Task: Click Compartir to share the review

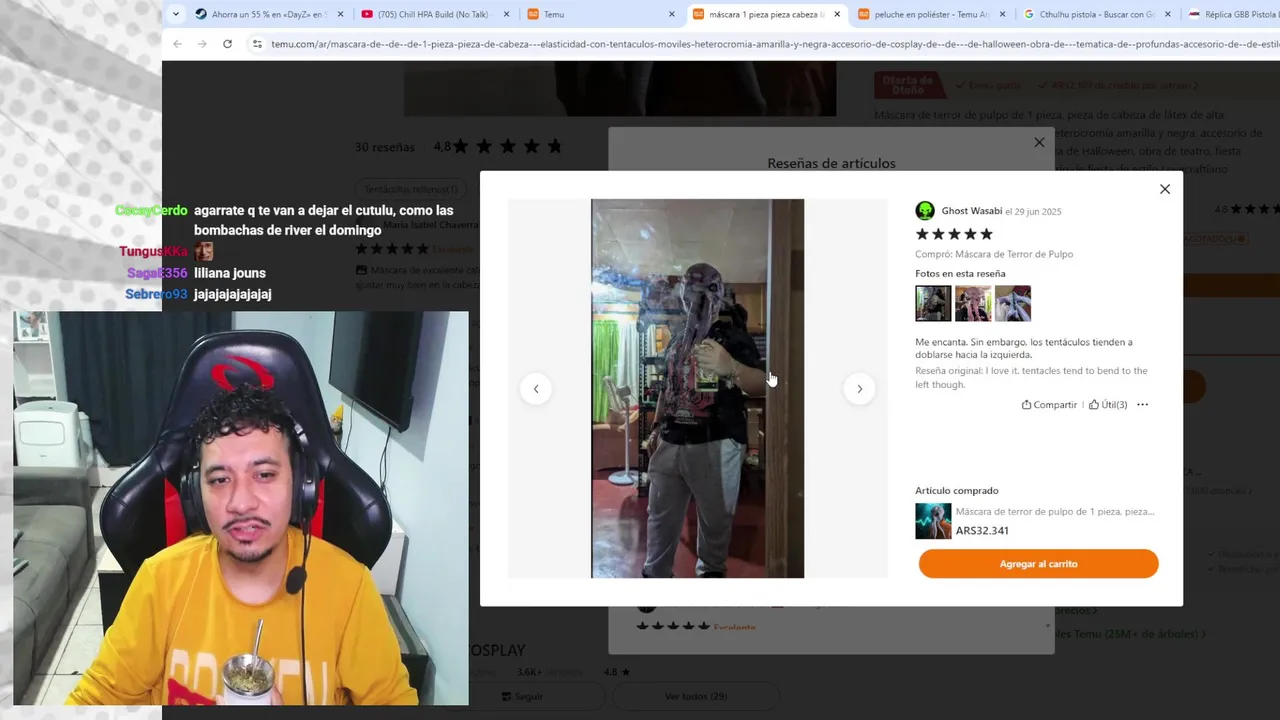Action: click(x=1049, y=405)
